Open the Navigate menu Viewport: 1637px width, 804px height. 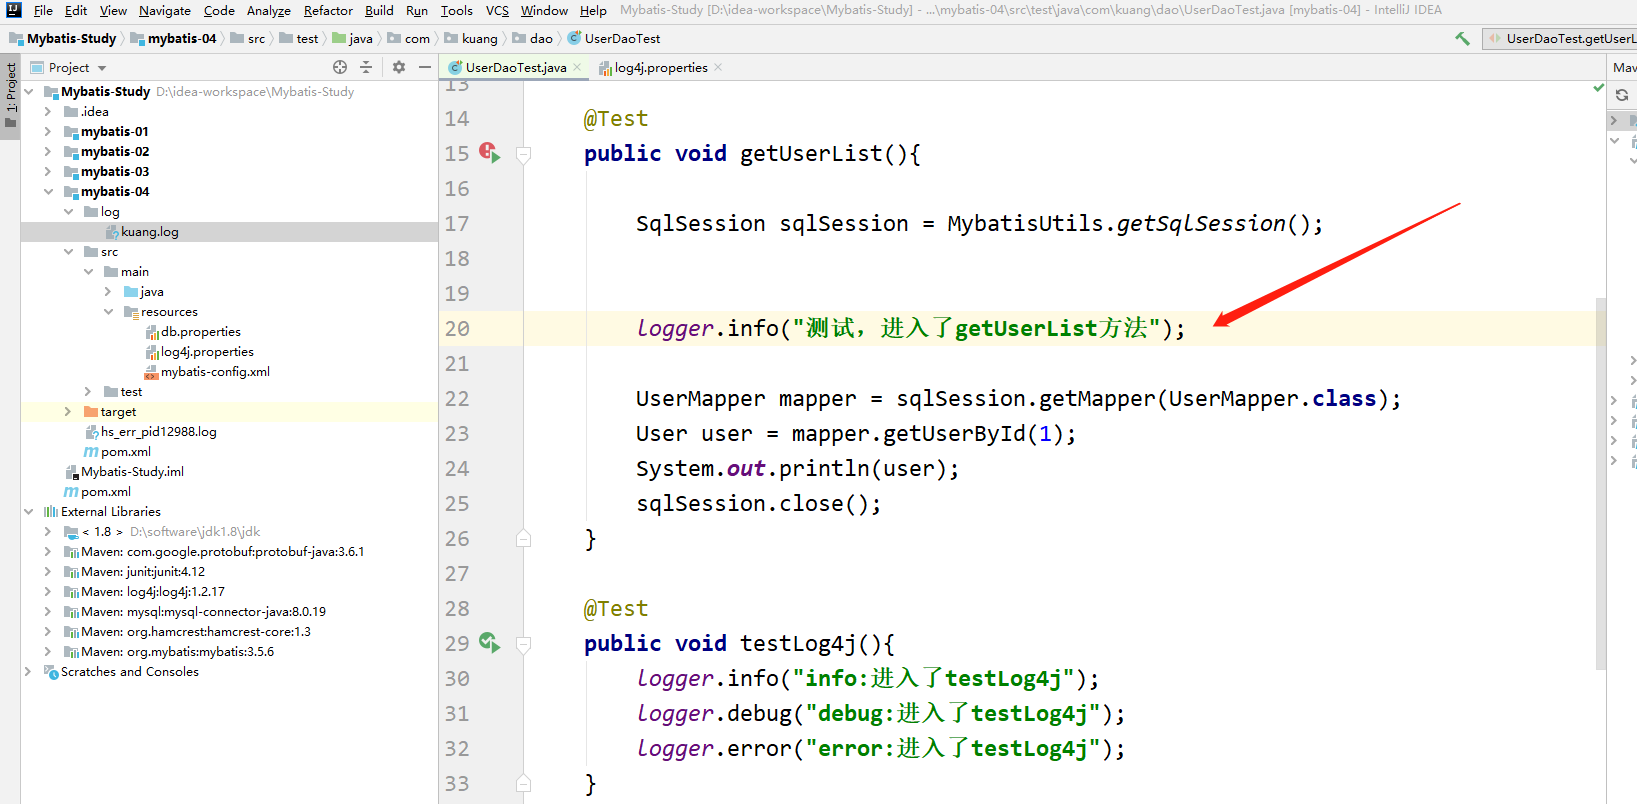(x=165, y=10)
